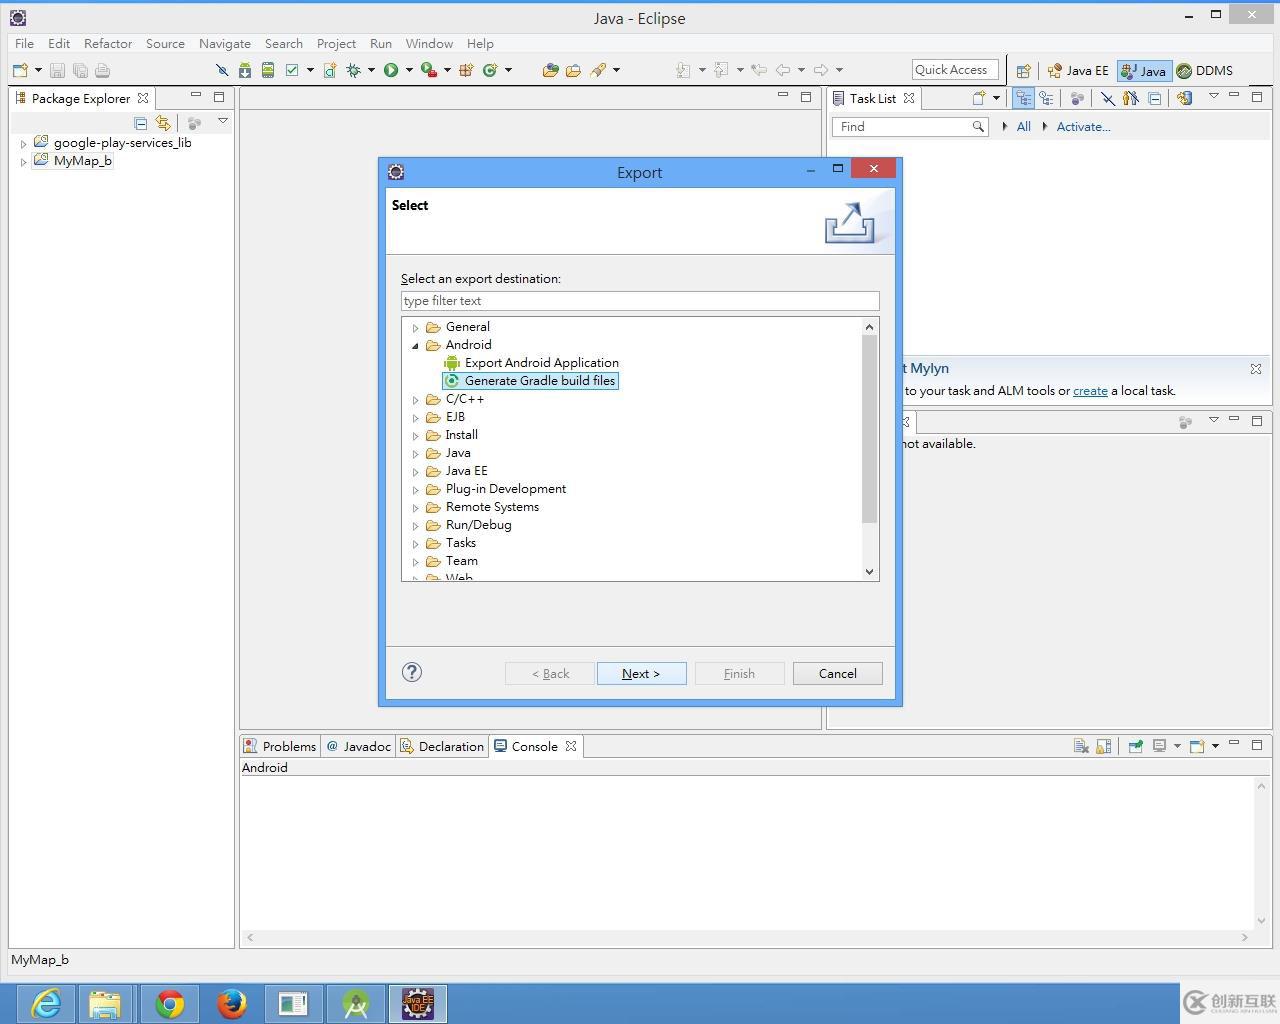Image resolution: width=1280 pixels, height=1024 pixels.
Task: Expand the Plug-in Development export category
Action: 416,489
